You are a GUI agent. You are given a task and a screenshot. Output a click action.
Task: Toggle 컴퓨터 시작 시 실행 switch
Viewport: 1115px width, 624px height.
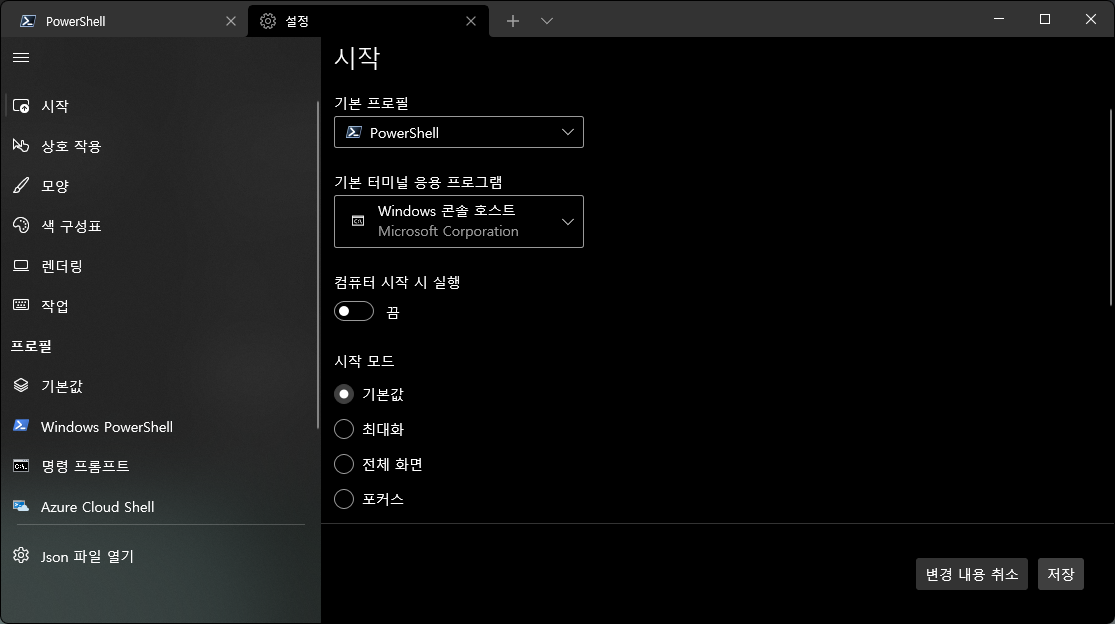pos(354,311)
